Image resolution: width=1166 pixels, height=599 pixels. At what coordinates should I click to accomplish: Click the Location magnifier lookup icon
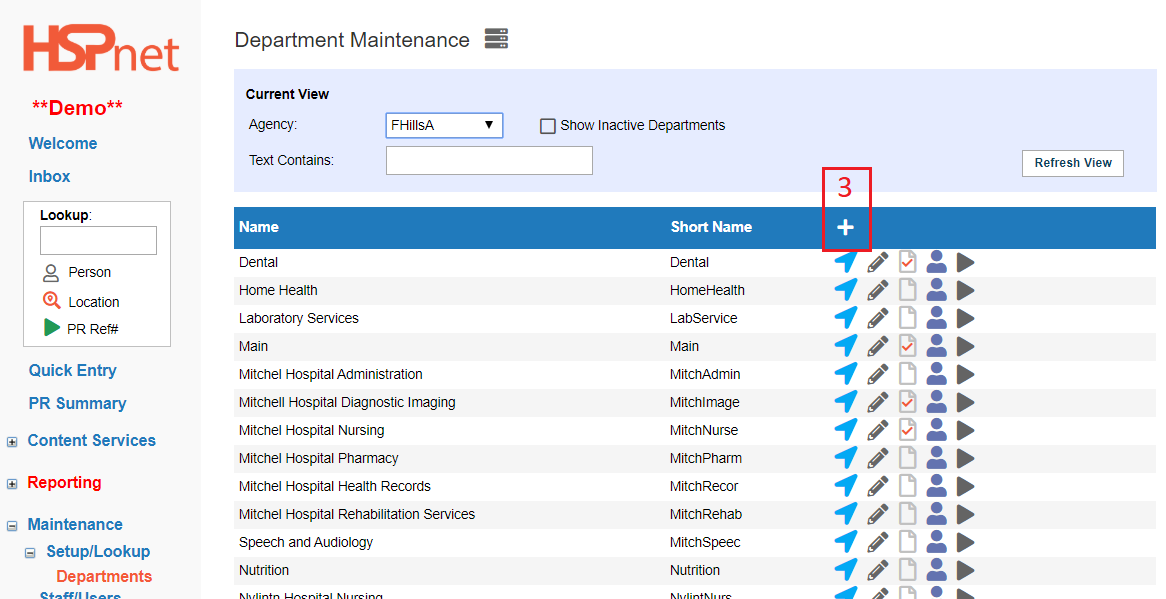tap(51, 300)
